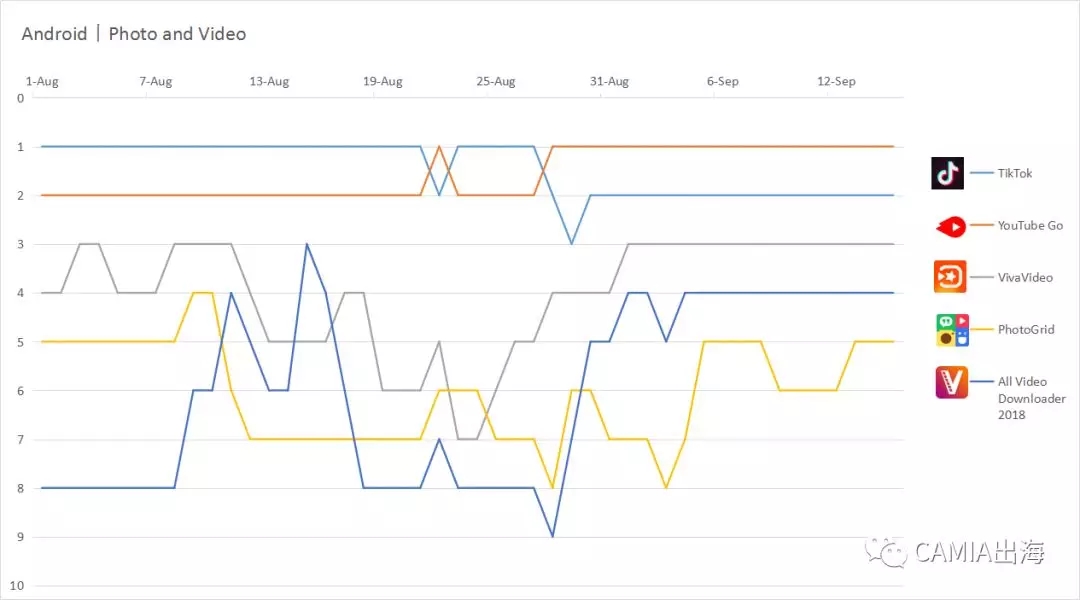Screen dimensions: 1080x600
Task: Click the YouTube Go legend label
Action: (x=1030, y=225)
